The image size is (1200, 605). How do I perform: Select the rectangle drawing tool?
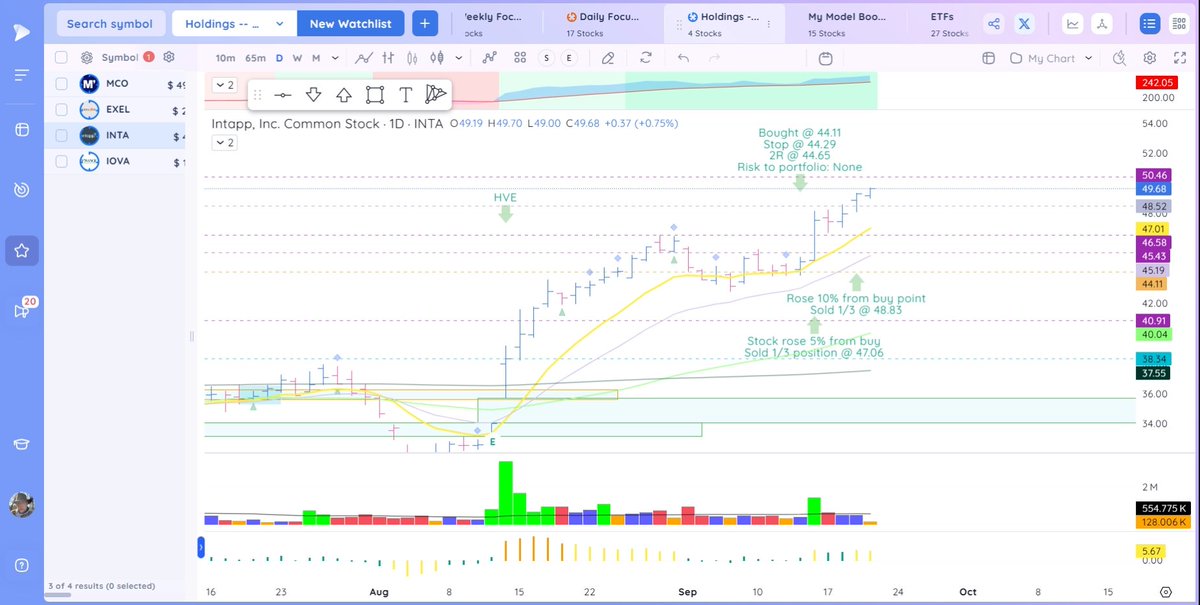coord(375,95)
